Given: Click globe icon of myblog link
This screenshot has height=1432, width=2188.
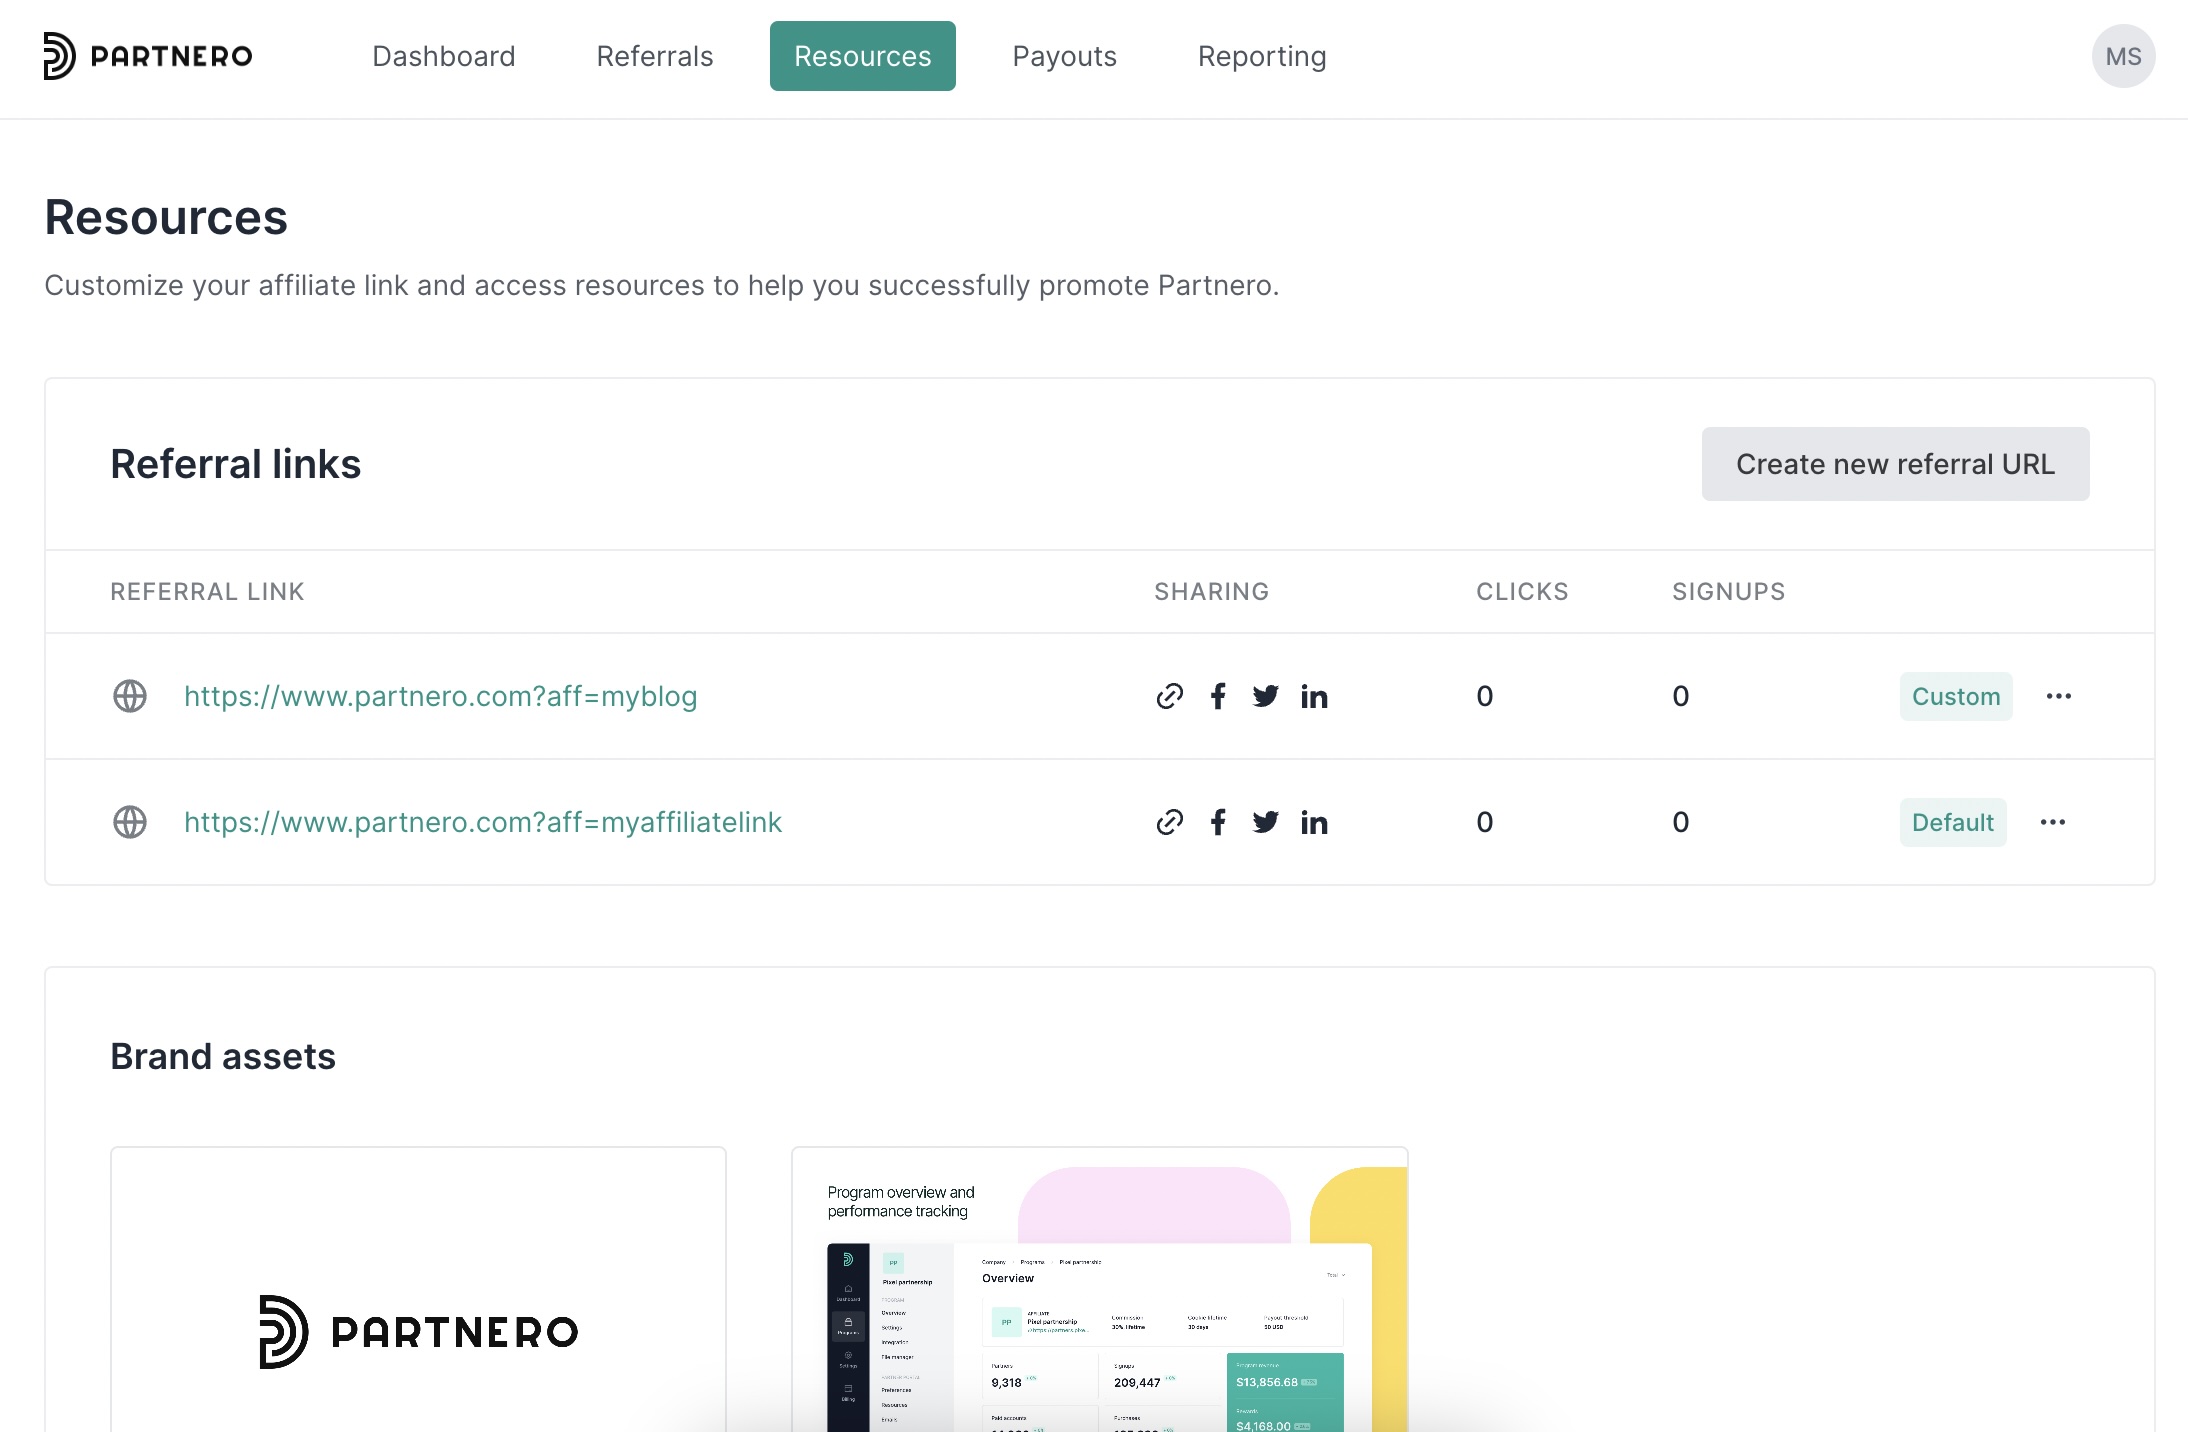Looking at the screenshot, I should coord(130,696).
